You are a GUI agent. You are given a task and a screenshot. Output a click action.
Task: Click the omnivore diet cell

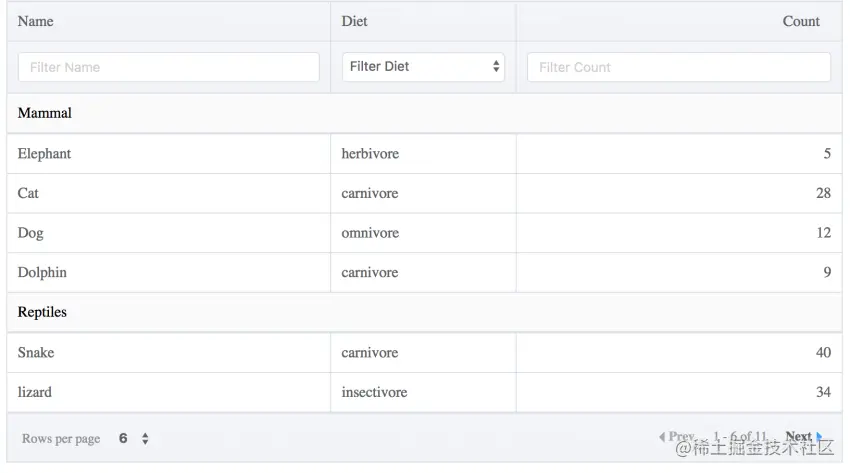tap(370, 233)
